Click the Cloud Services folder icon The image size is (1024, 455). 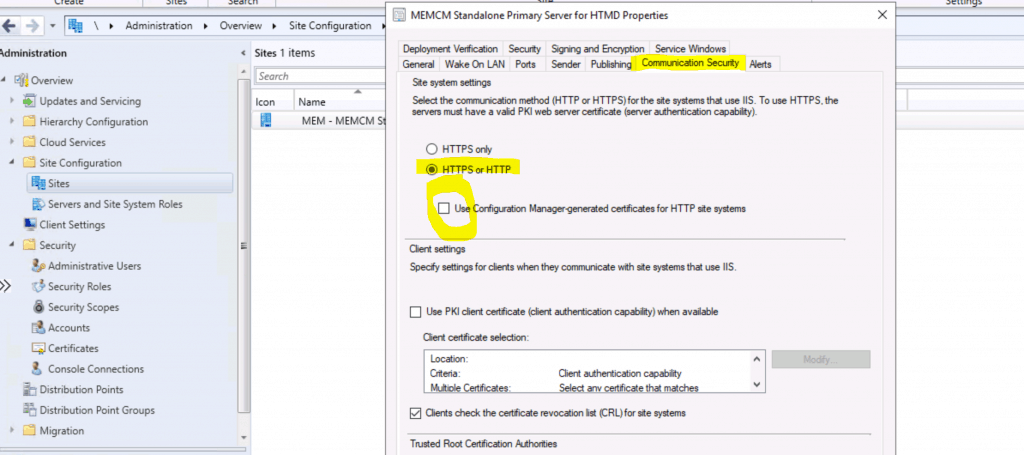pos(29,142)
